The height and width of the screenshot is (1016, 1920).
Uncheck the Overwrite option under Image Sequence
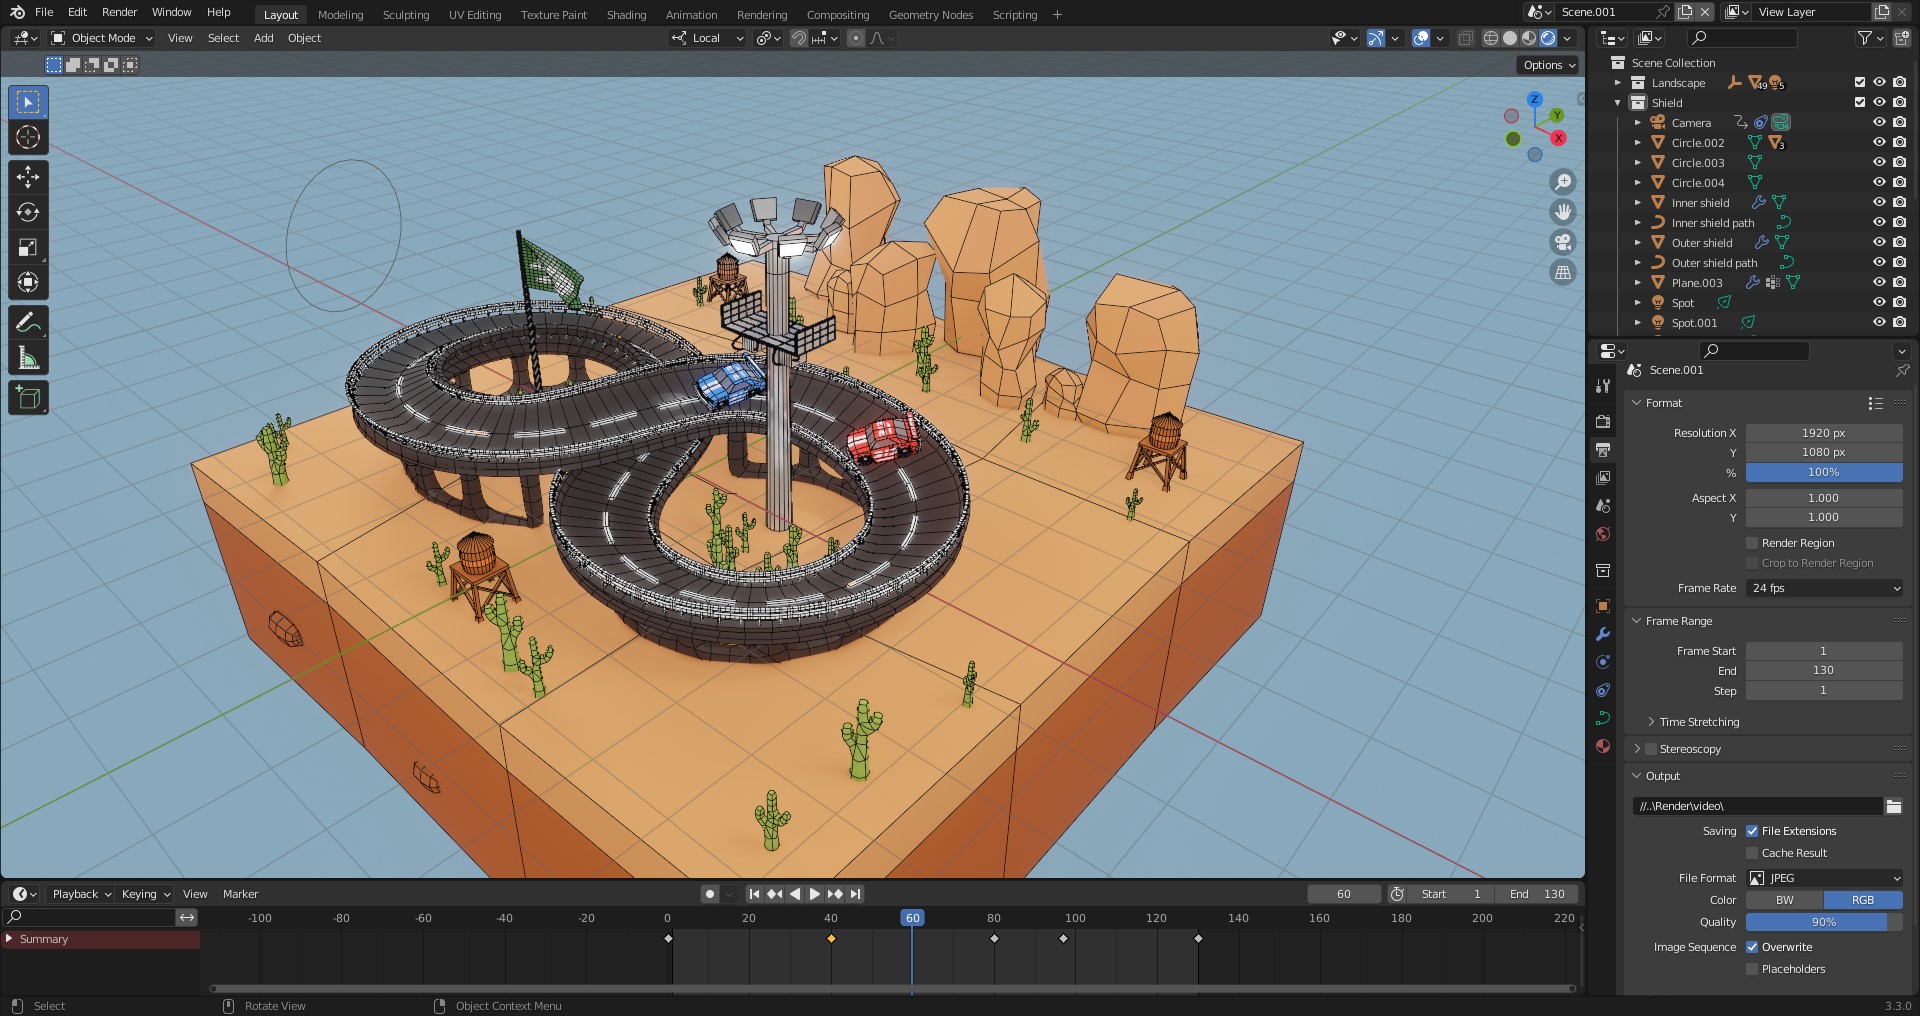click(1752, 947)
